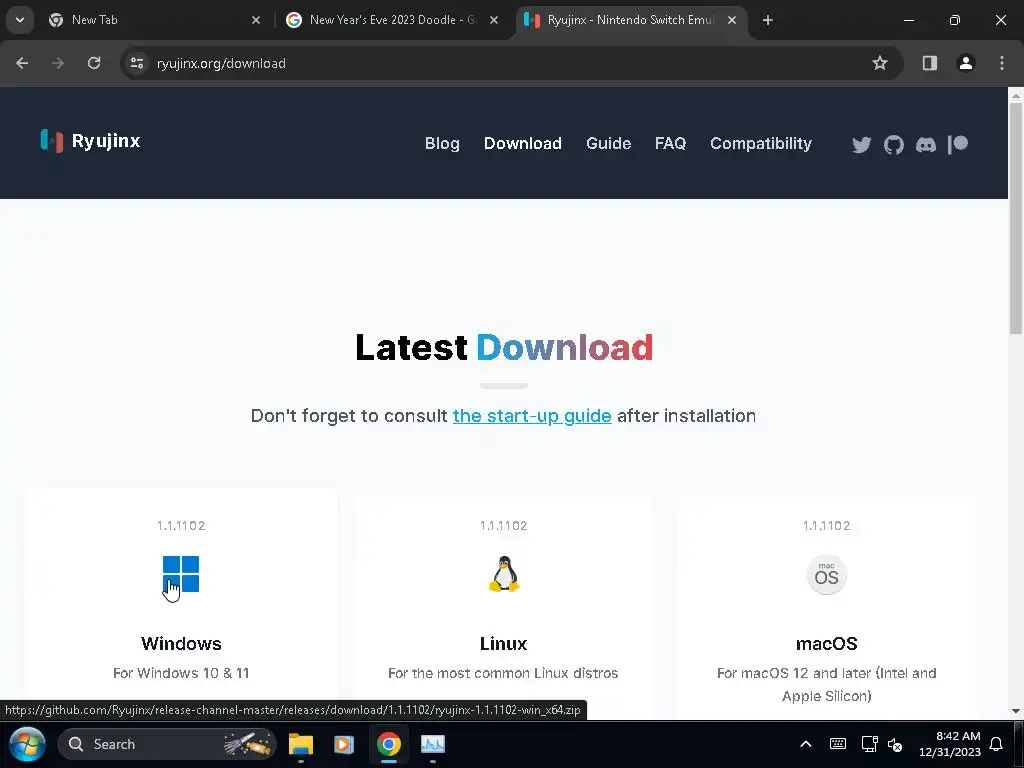Open the monitor graph taskbar app

[432, 744]
